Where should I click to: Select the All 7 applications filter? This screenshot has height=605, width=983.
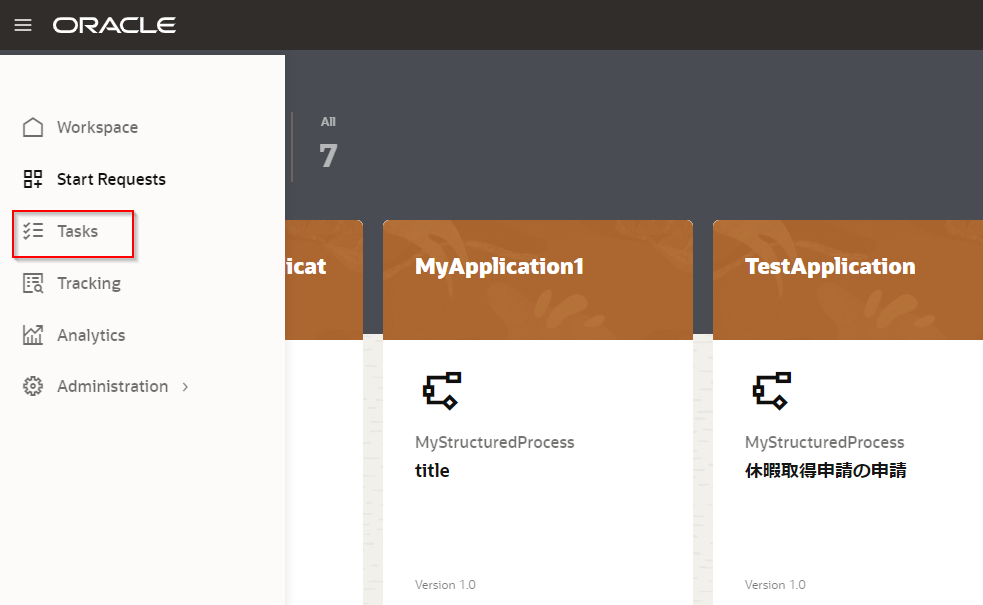[x=328, y=144]
